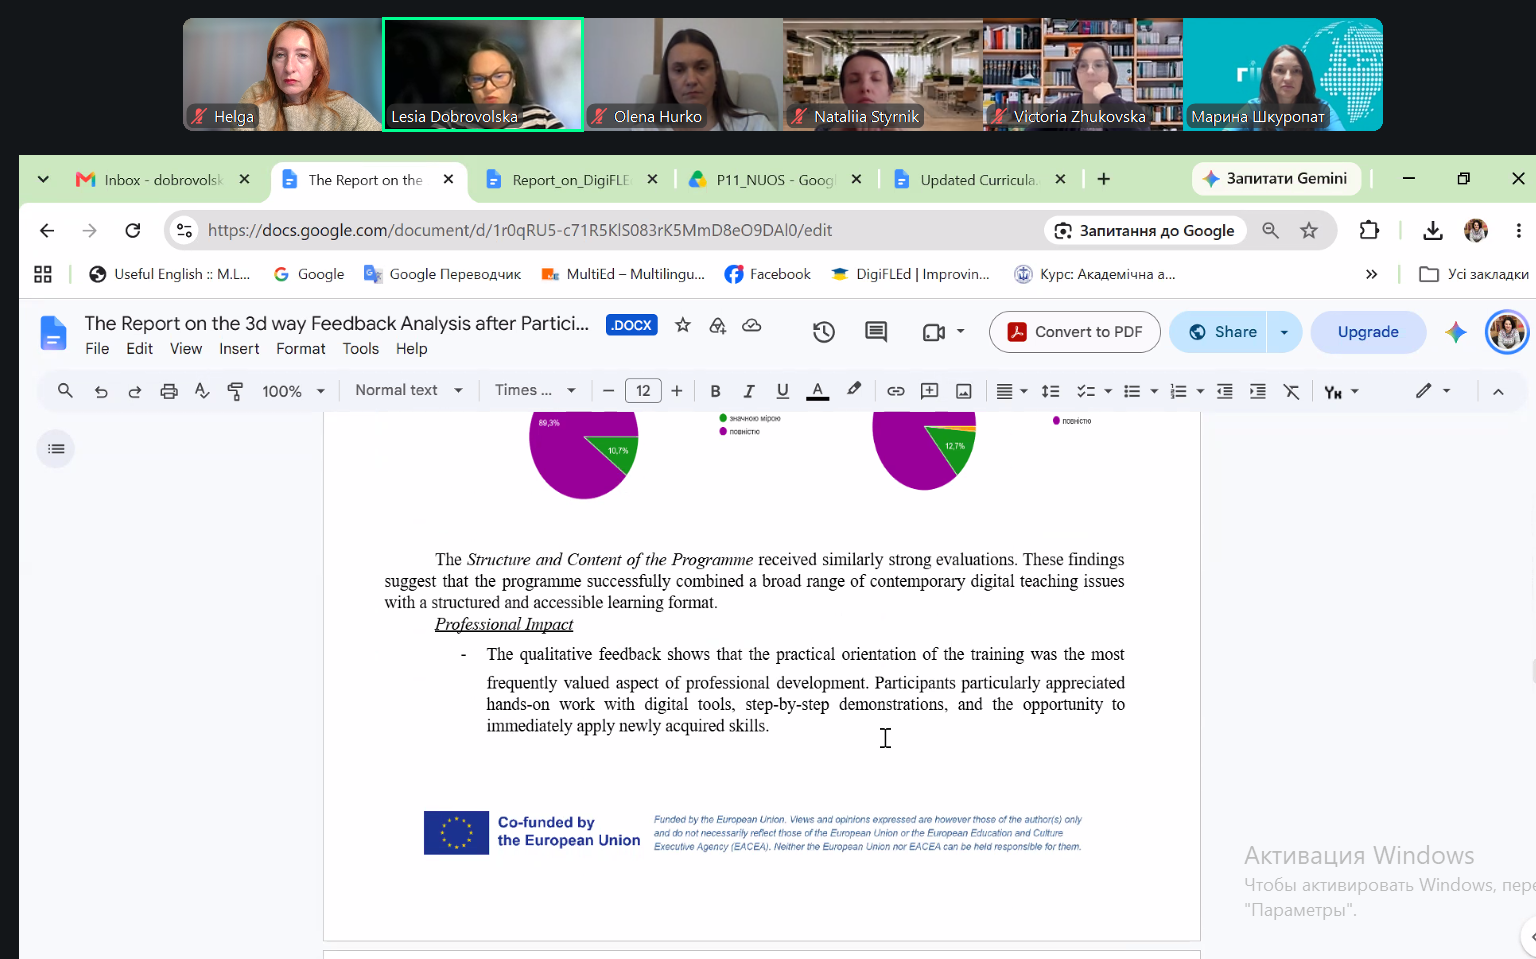Click the Upgrade button
The height and width of the screenshot is (959, 1536).
(1368, 332)
